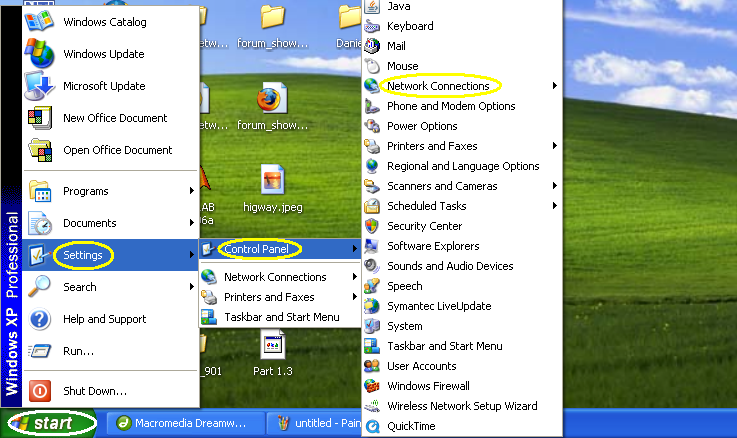Select System in Control Panel list
Screen dimensions: 737x438
[463, 326]
